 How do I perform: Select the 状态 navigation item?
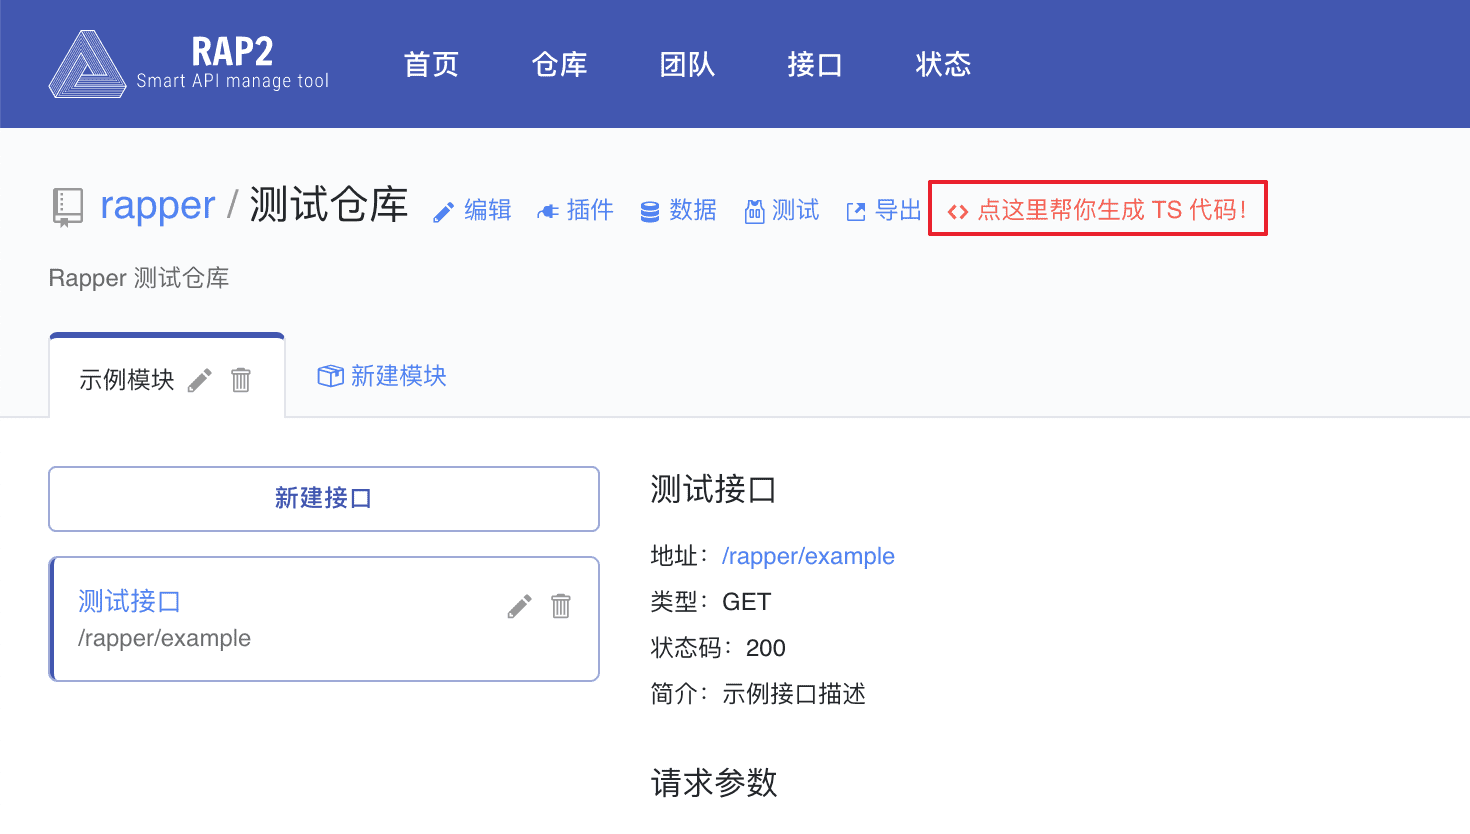click(943, 65)
